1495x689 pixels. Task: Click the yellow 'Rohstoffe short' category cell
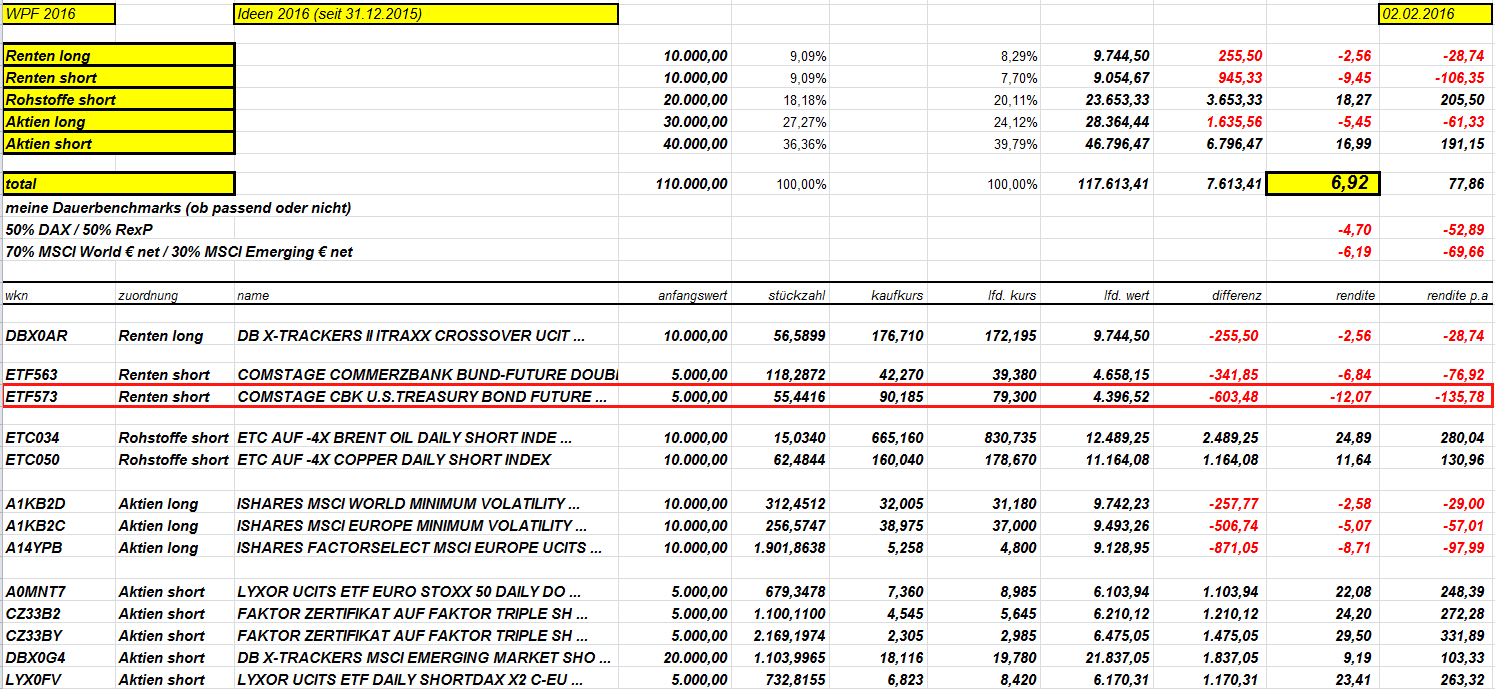pos(118,99)
